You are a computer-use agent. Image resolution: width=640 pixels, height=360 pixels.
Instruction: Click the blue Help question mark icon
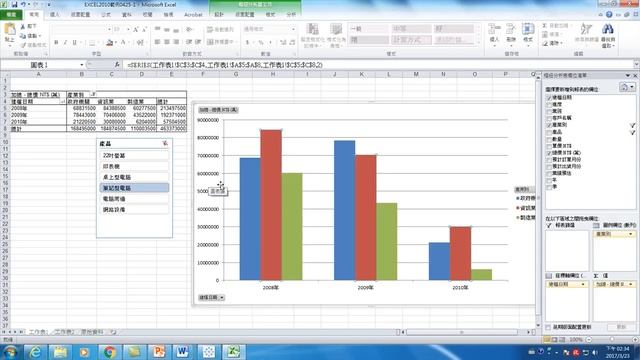(x=609, y=14)
